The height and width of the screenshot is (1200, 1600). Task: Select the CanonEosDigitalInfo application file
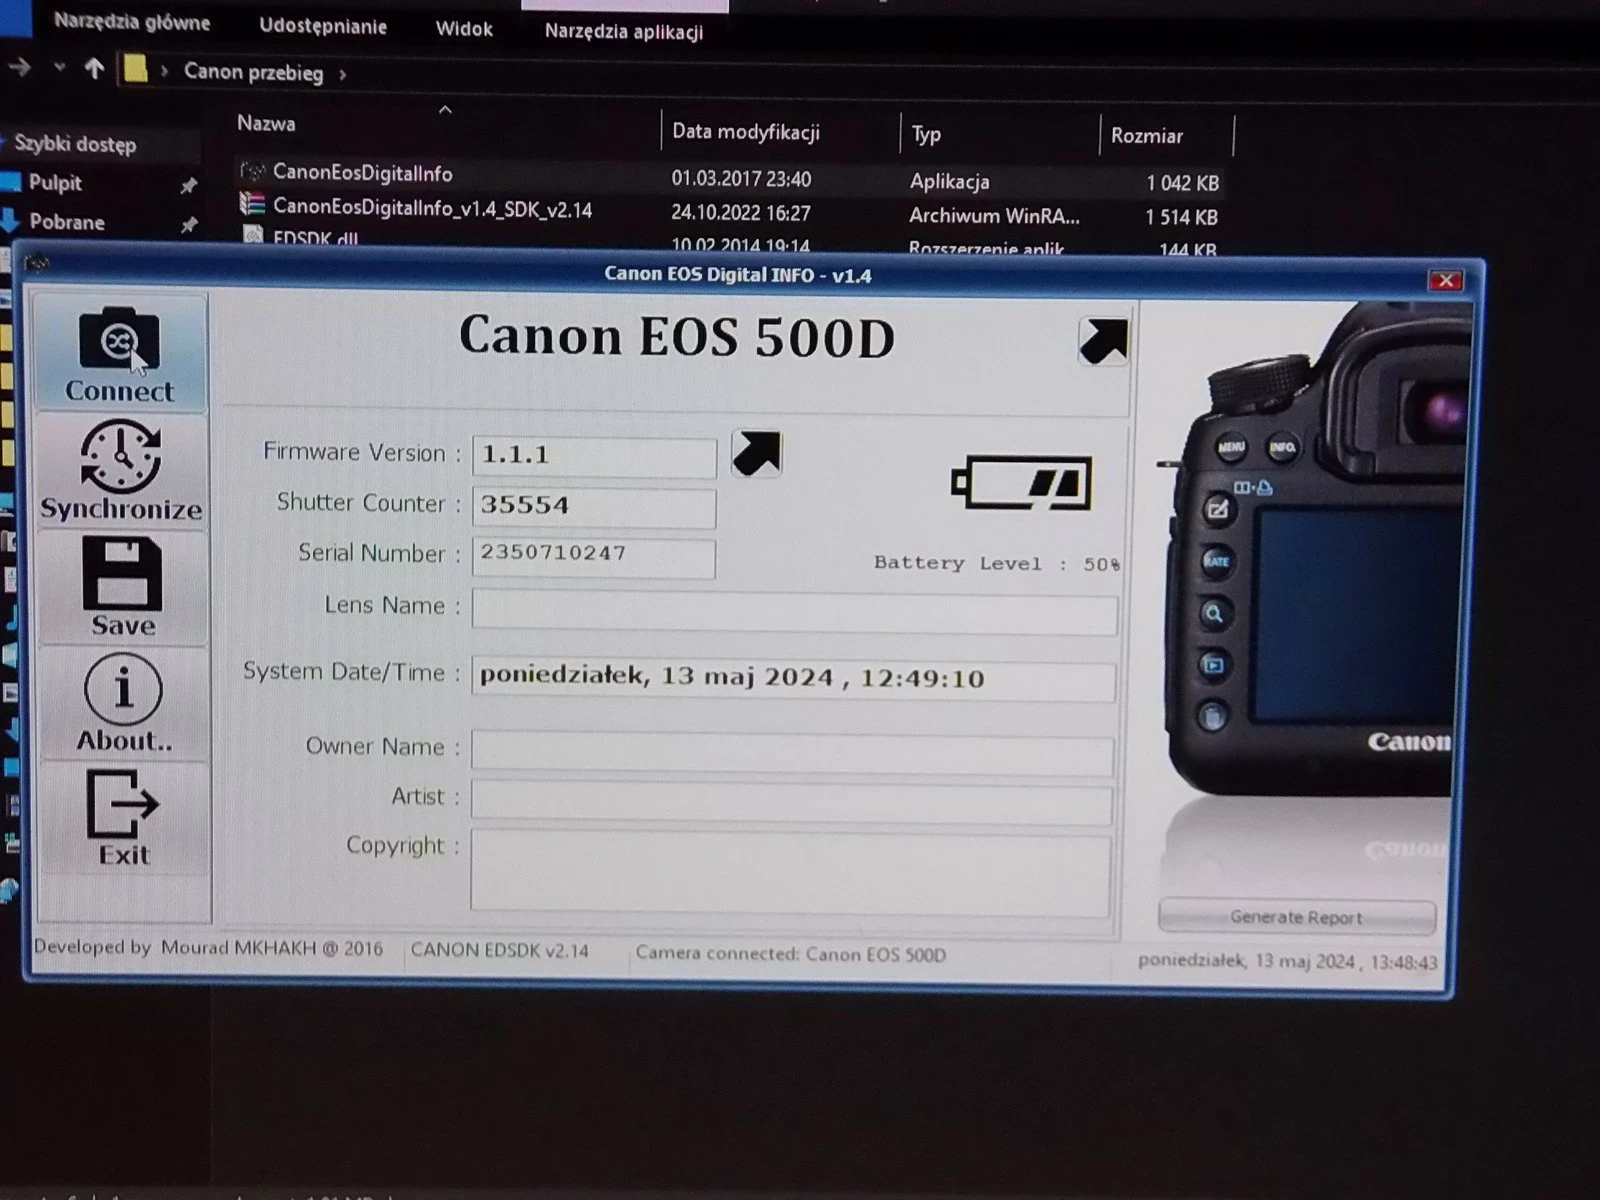[362, 174]
